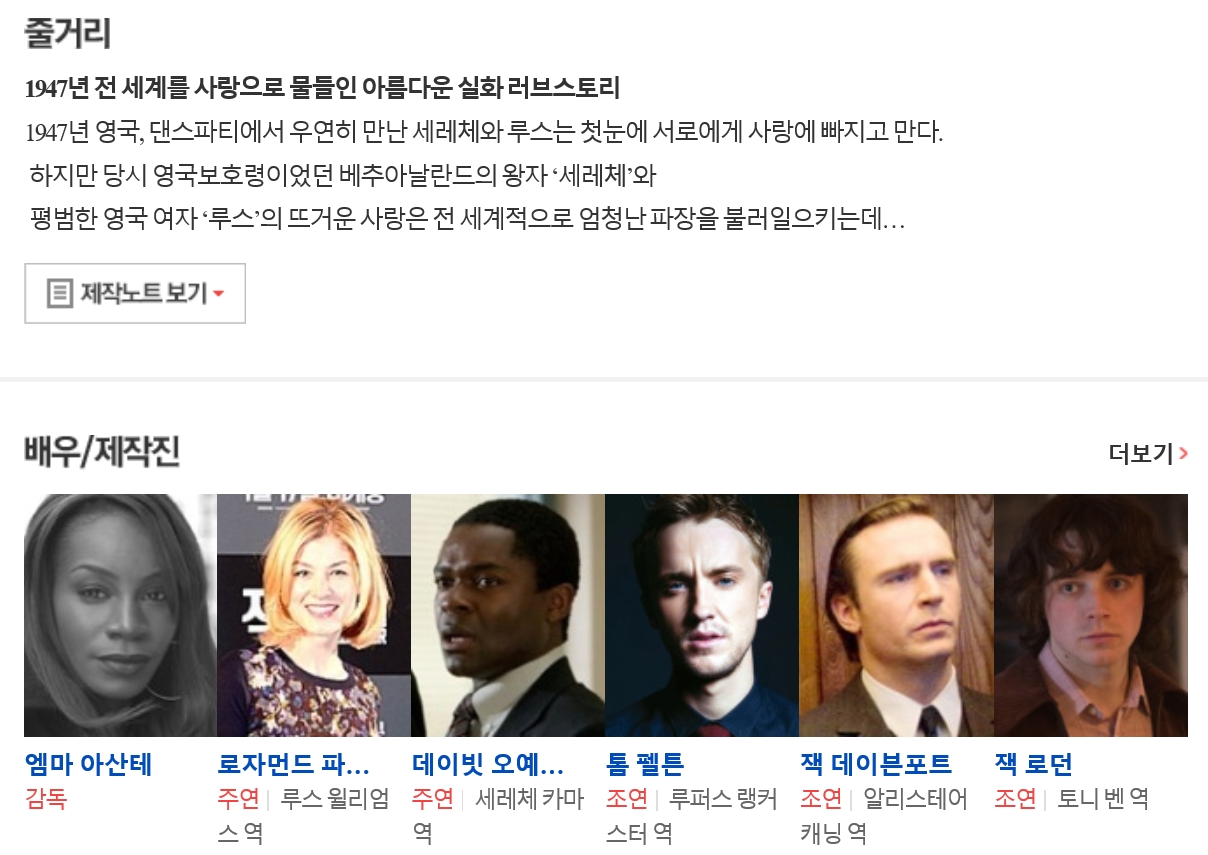Click the 줄거리 section heading

coord(67,33)
